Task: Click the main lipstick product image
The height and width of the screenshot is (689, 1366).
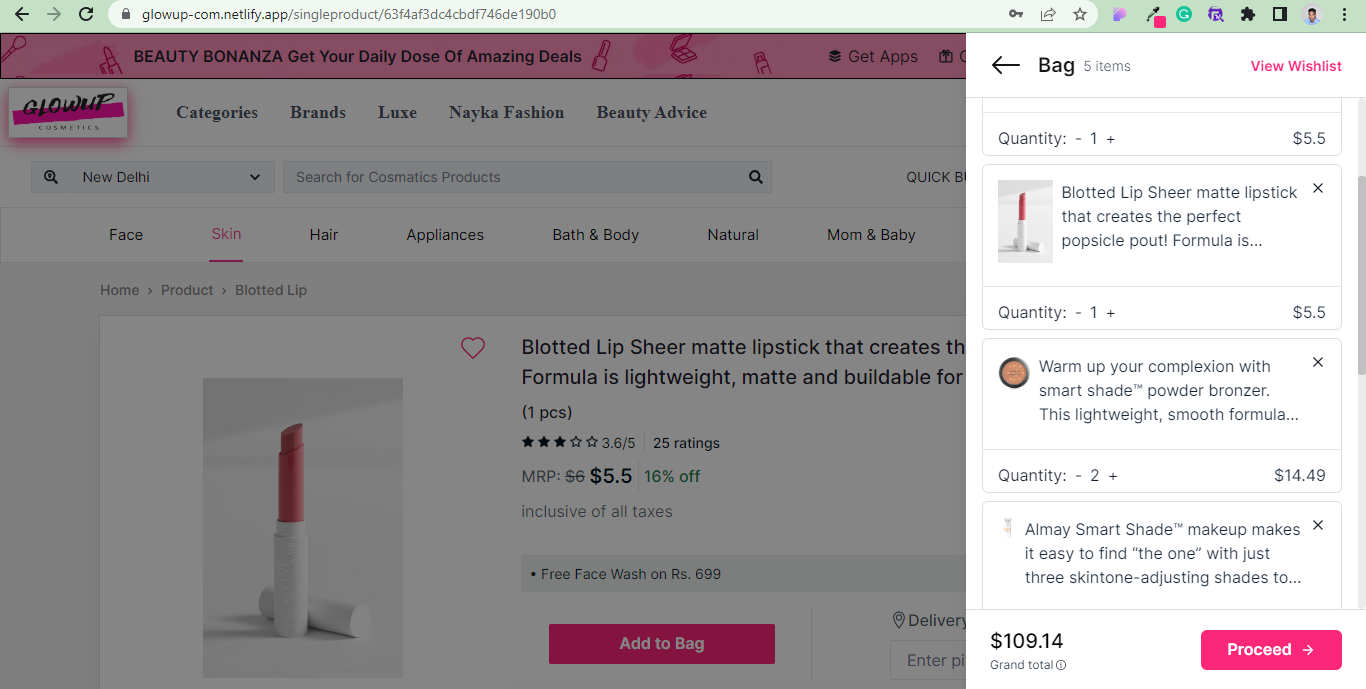Action: (303, 528)
